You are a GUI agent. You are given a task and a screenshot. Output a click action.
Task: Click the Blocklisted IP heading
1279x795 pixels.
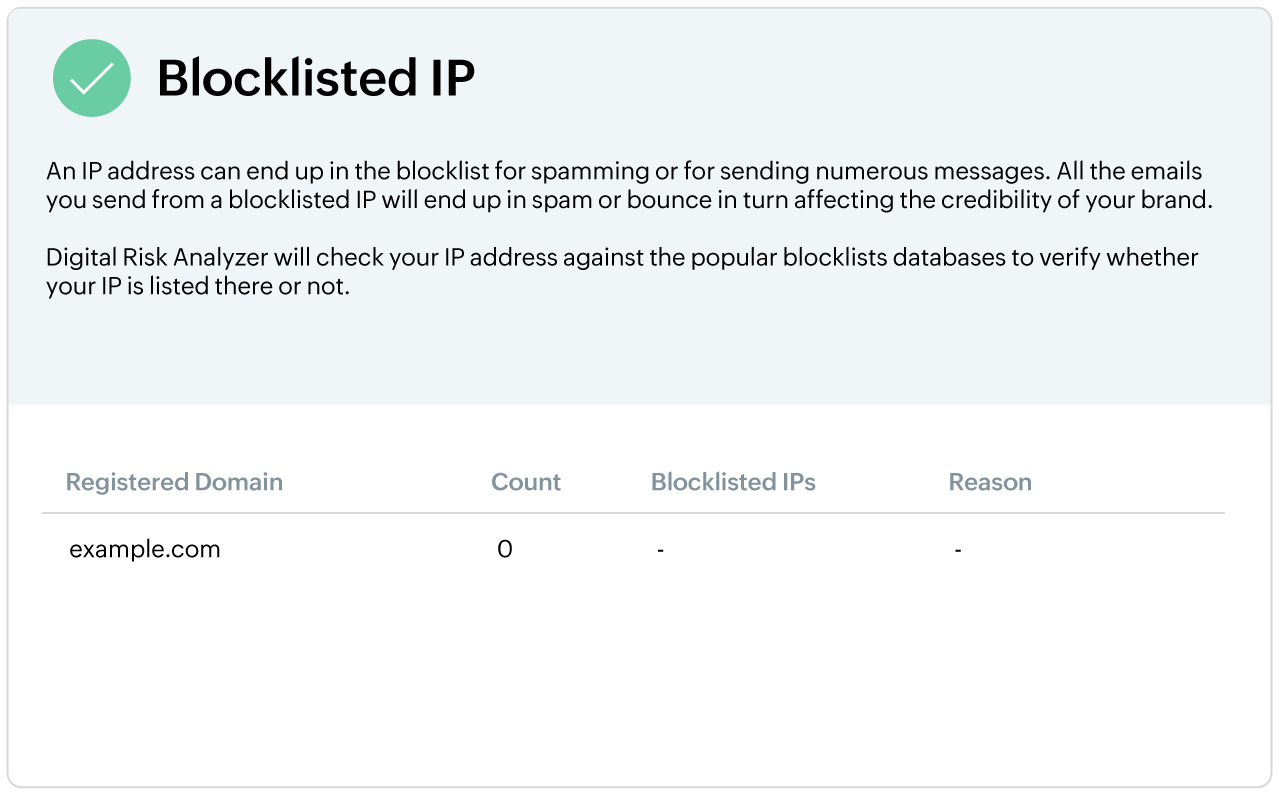click(315, 78)
